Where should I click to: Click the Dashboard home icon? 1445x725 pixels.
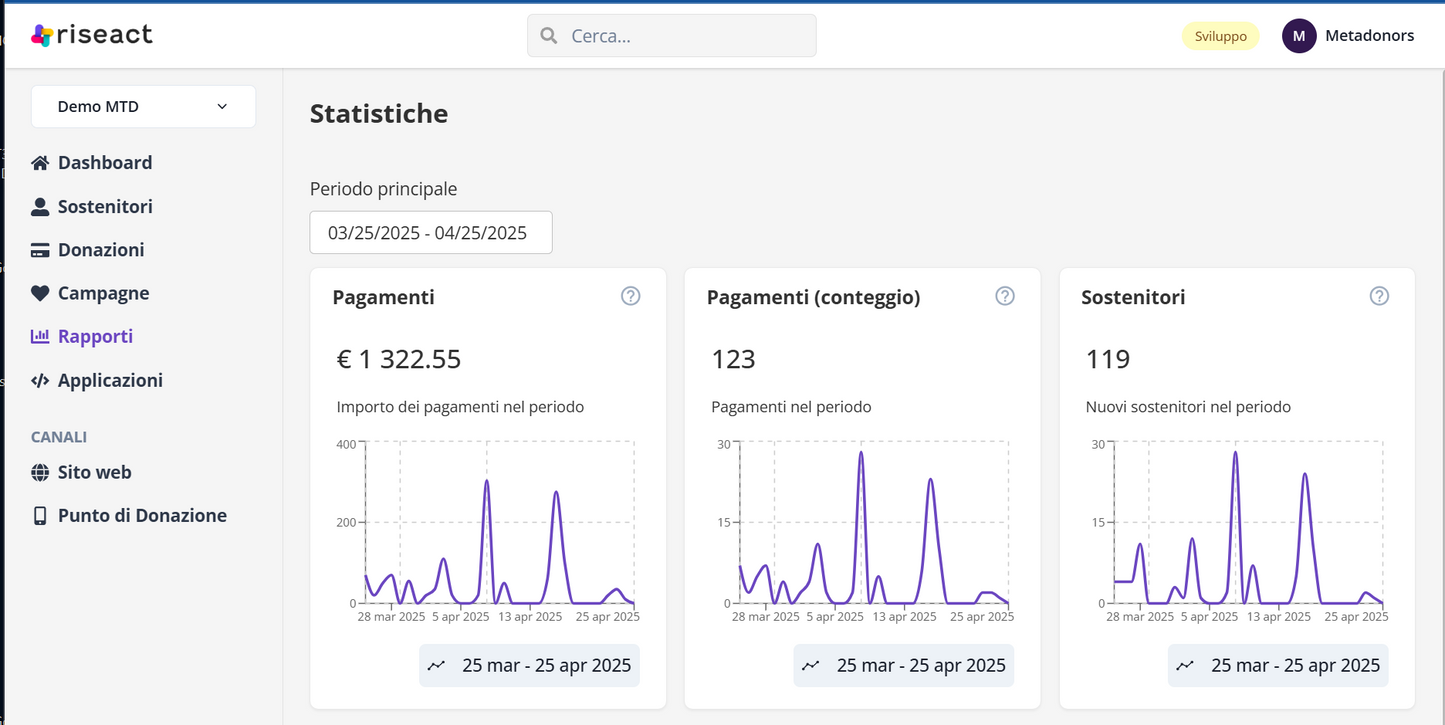[40, 163]
